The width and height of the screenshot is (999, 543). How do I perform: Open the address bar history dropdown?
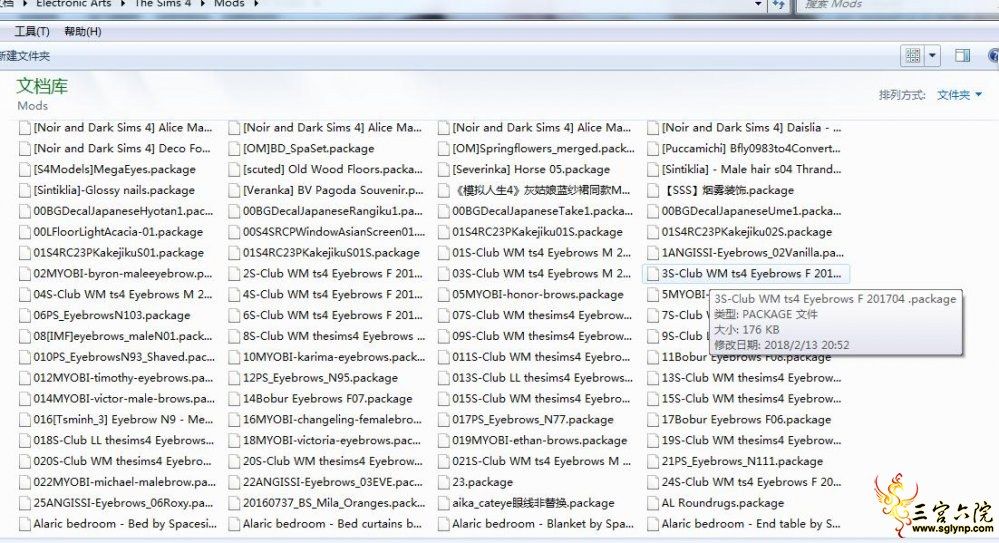758,4
